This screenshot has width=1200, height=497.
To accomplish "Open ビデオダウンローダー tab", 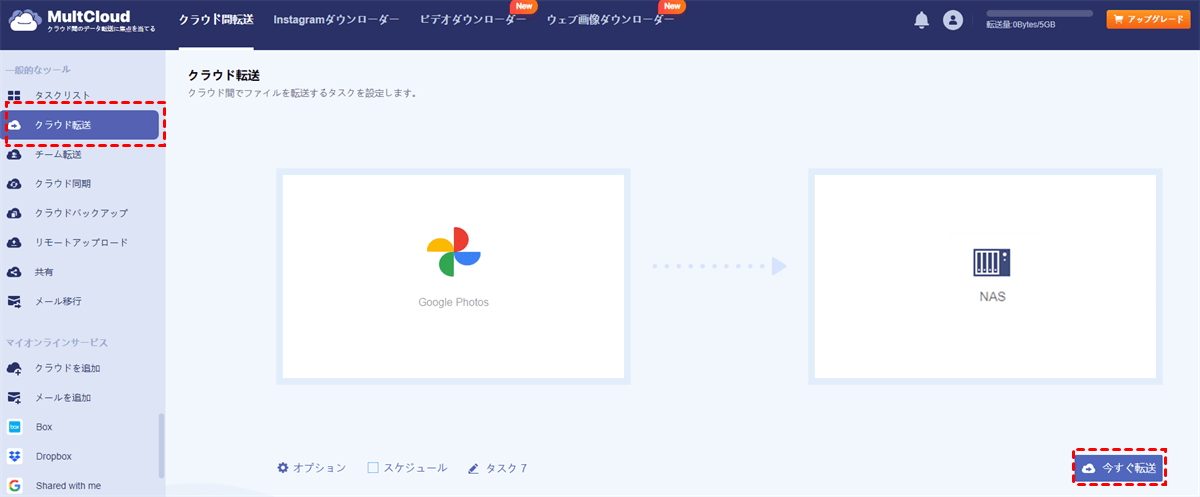I will point(473,20).
